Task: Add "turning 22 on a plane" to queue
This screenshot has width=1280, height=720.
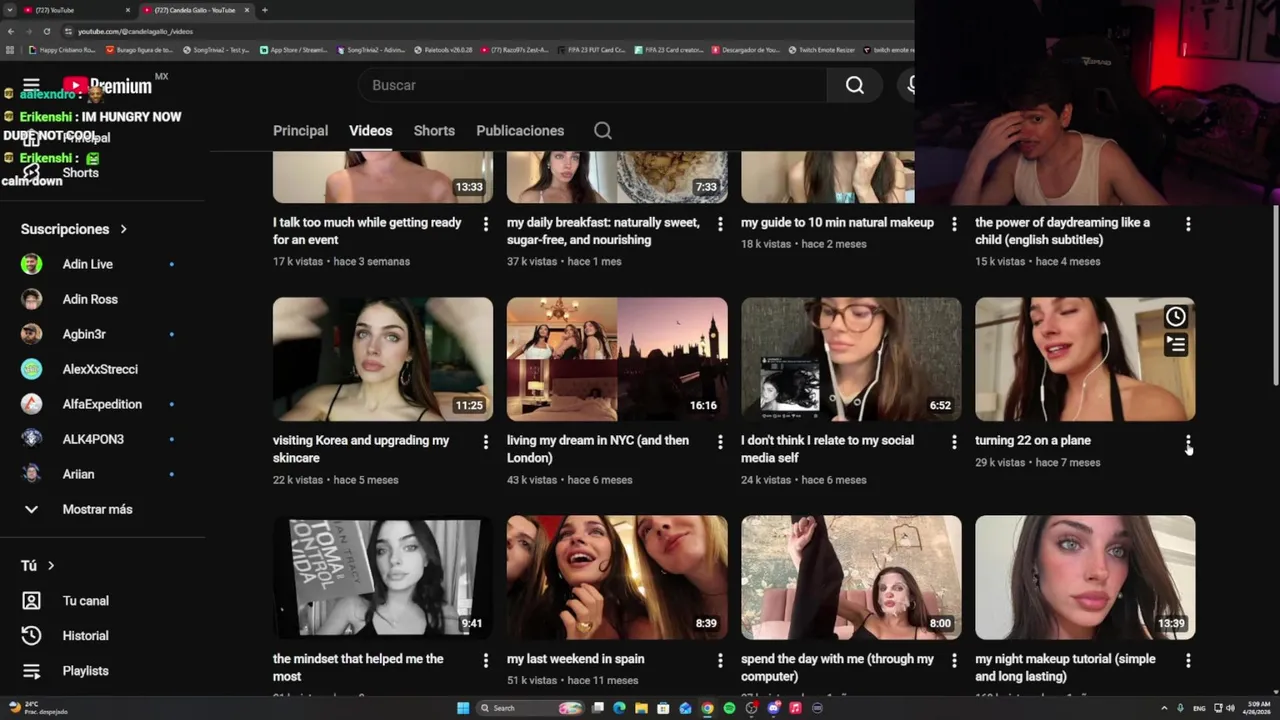Action: click(x=1176, y=345)
